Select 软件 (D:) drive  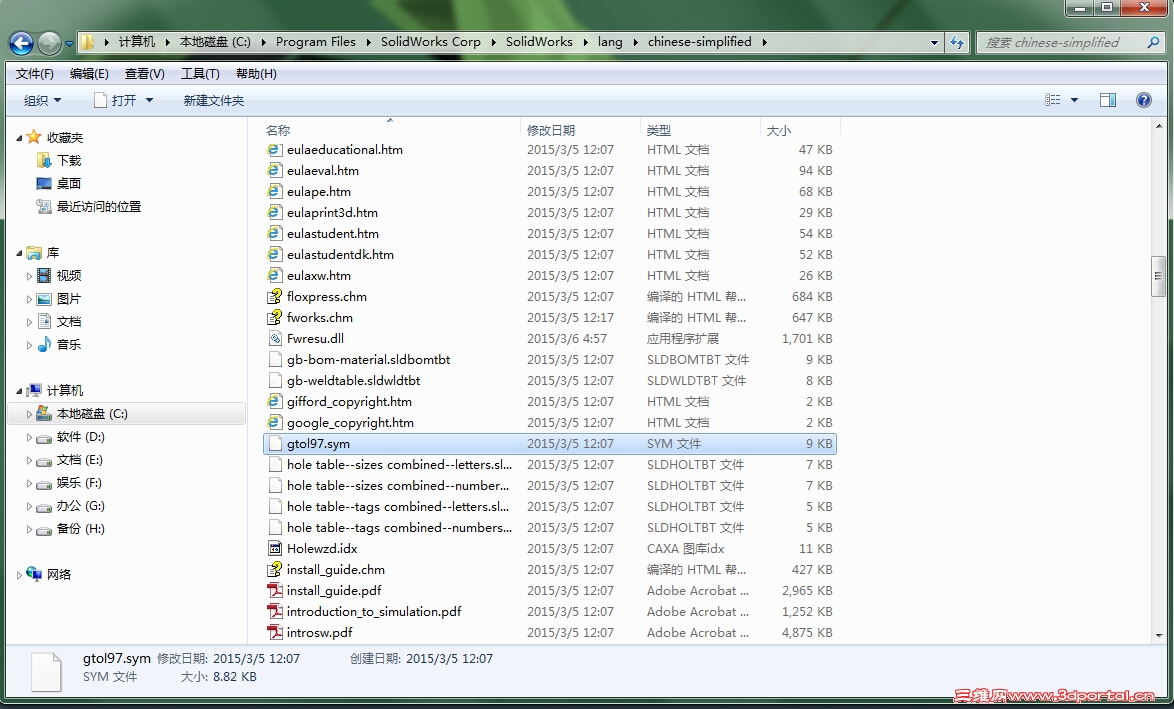pyautogui.click(x=80, y=437)
